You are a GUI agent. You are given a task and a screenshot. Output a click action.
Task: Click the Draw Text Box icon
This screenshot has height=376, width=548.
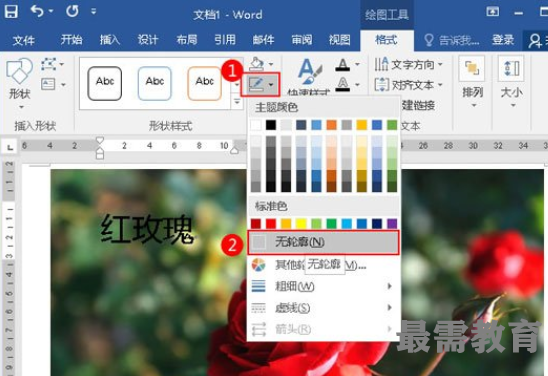point(48,84)
